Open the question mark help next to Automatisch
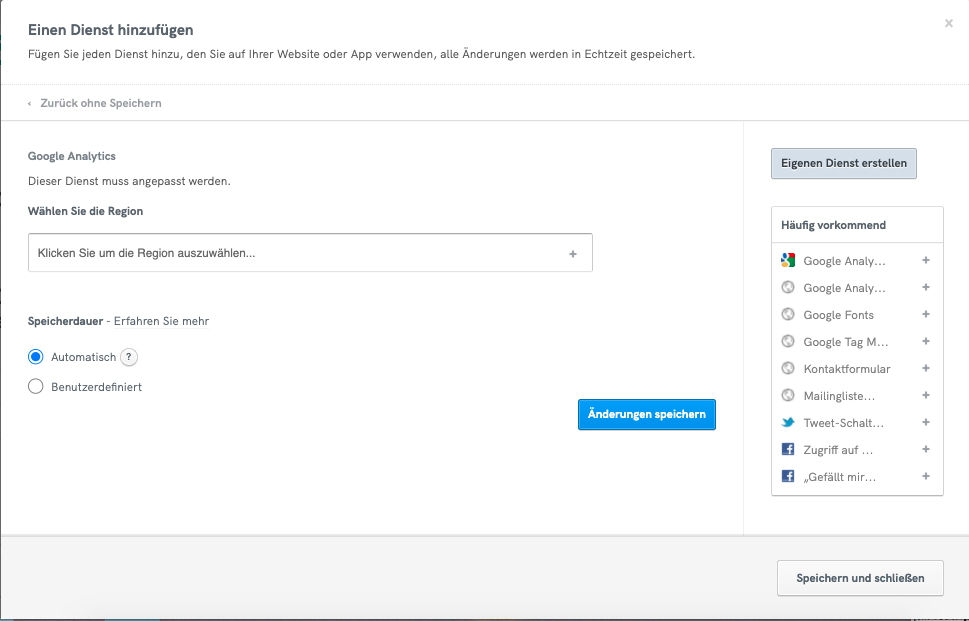 128,357
